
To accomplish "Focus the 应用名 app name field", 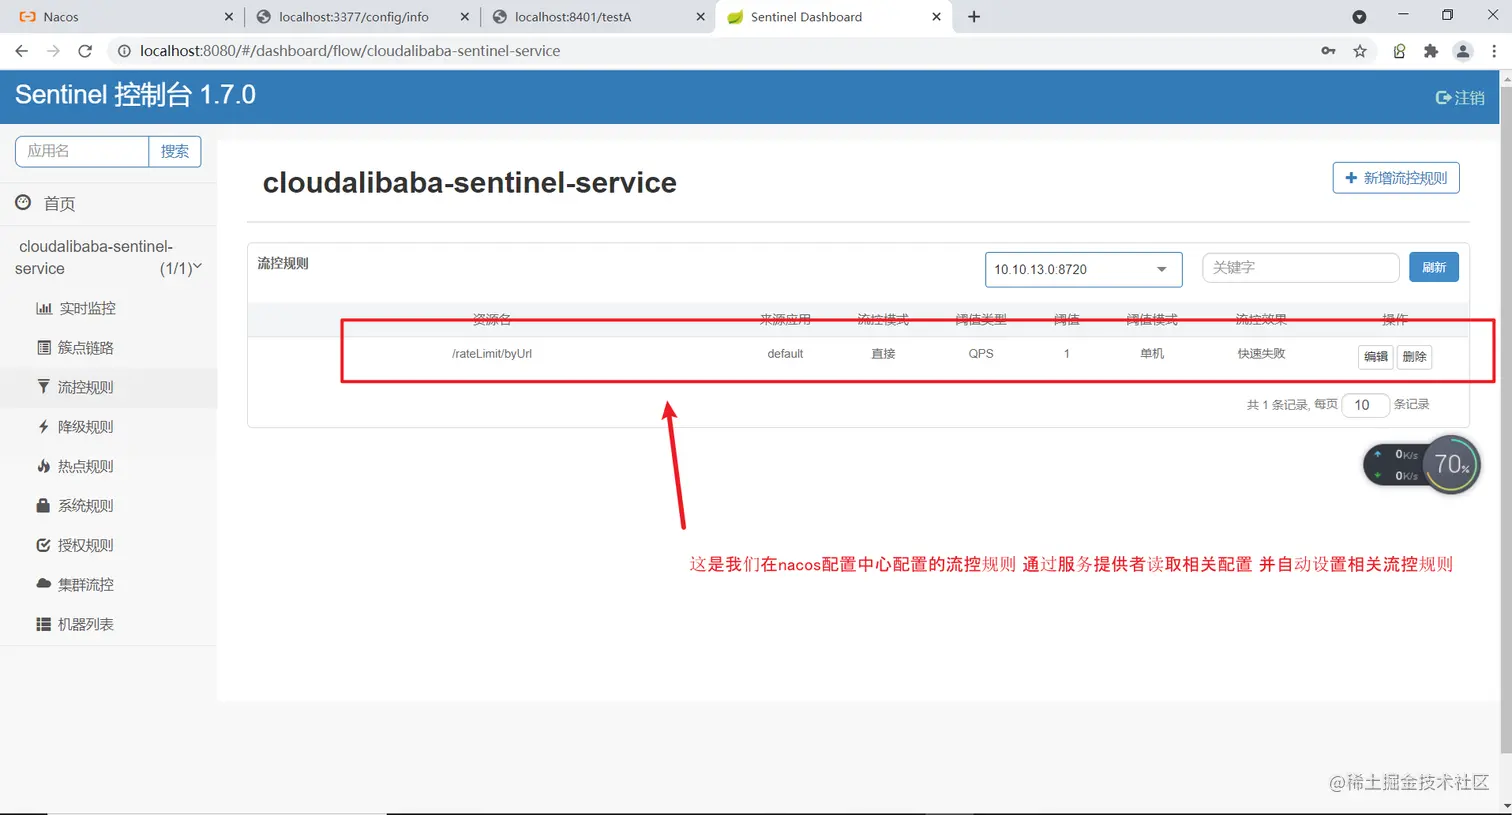I will pyautogui.click(x=82, y=151).
